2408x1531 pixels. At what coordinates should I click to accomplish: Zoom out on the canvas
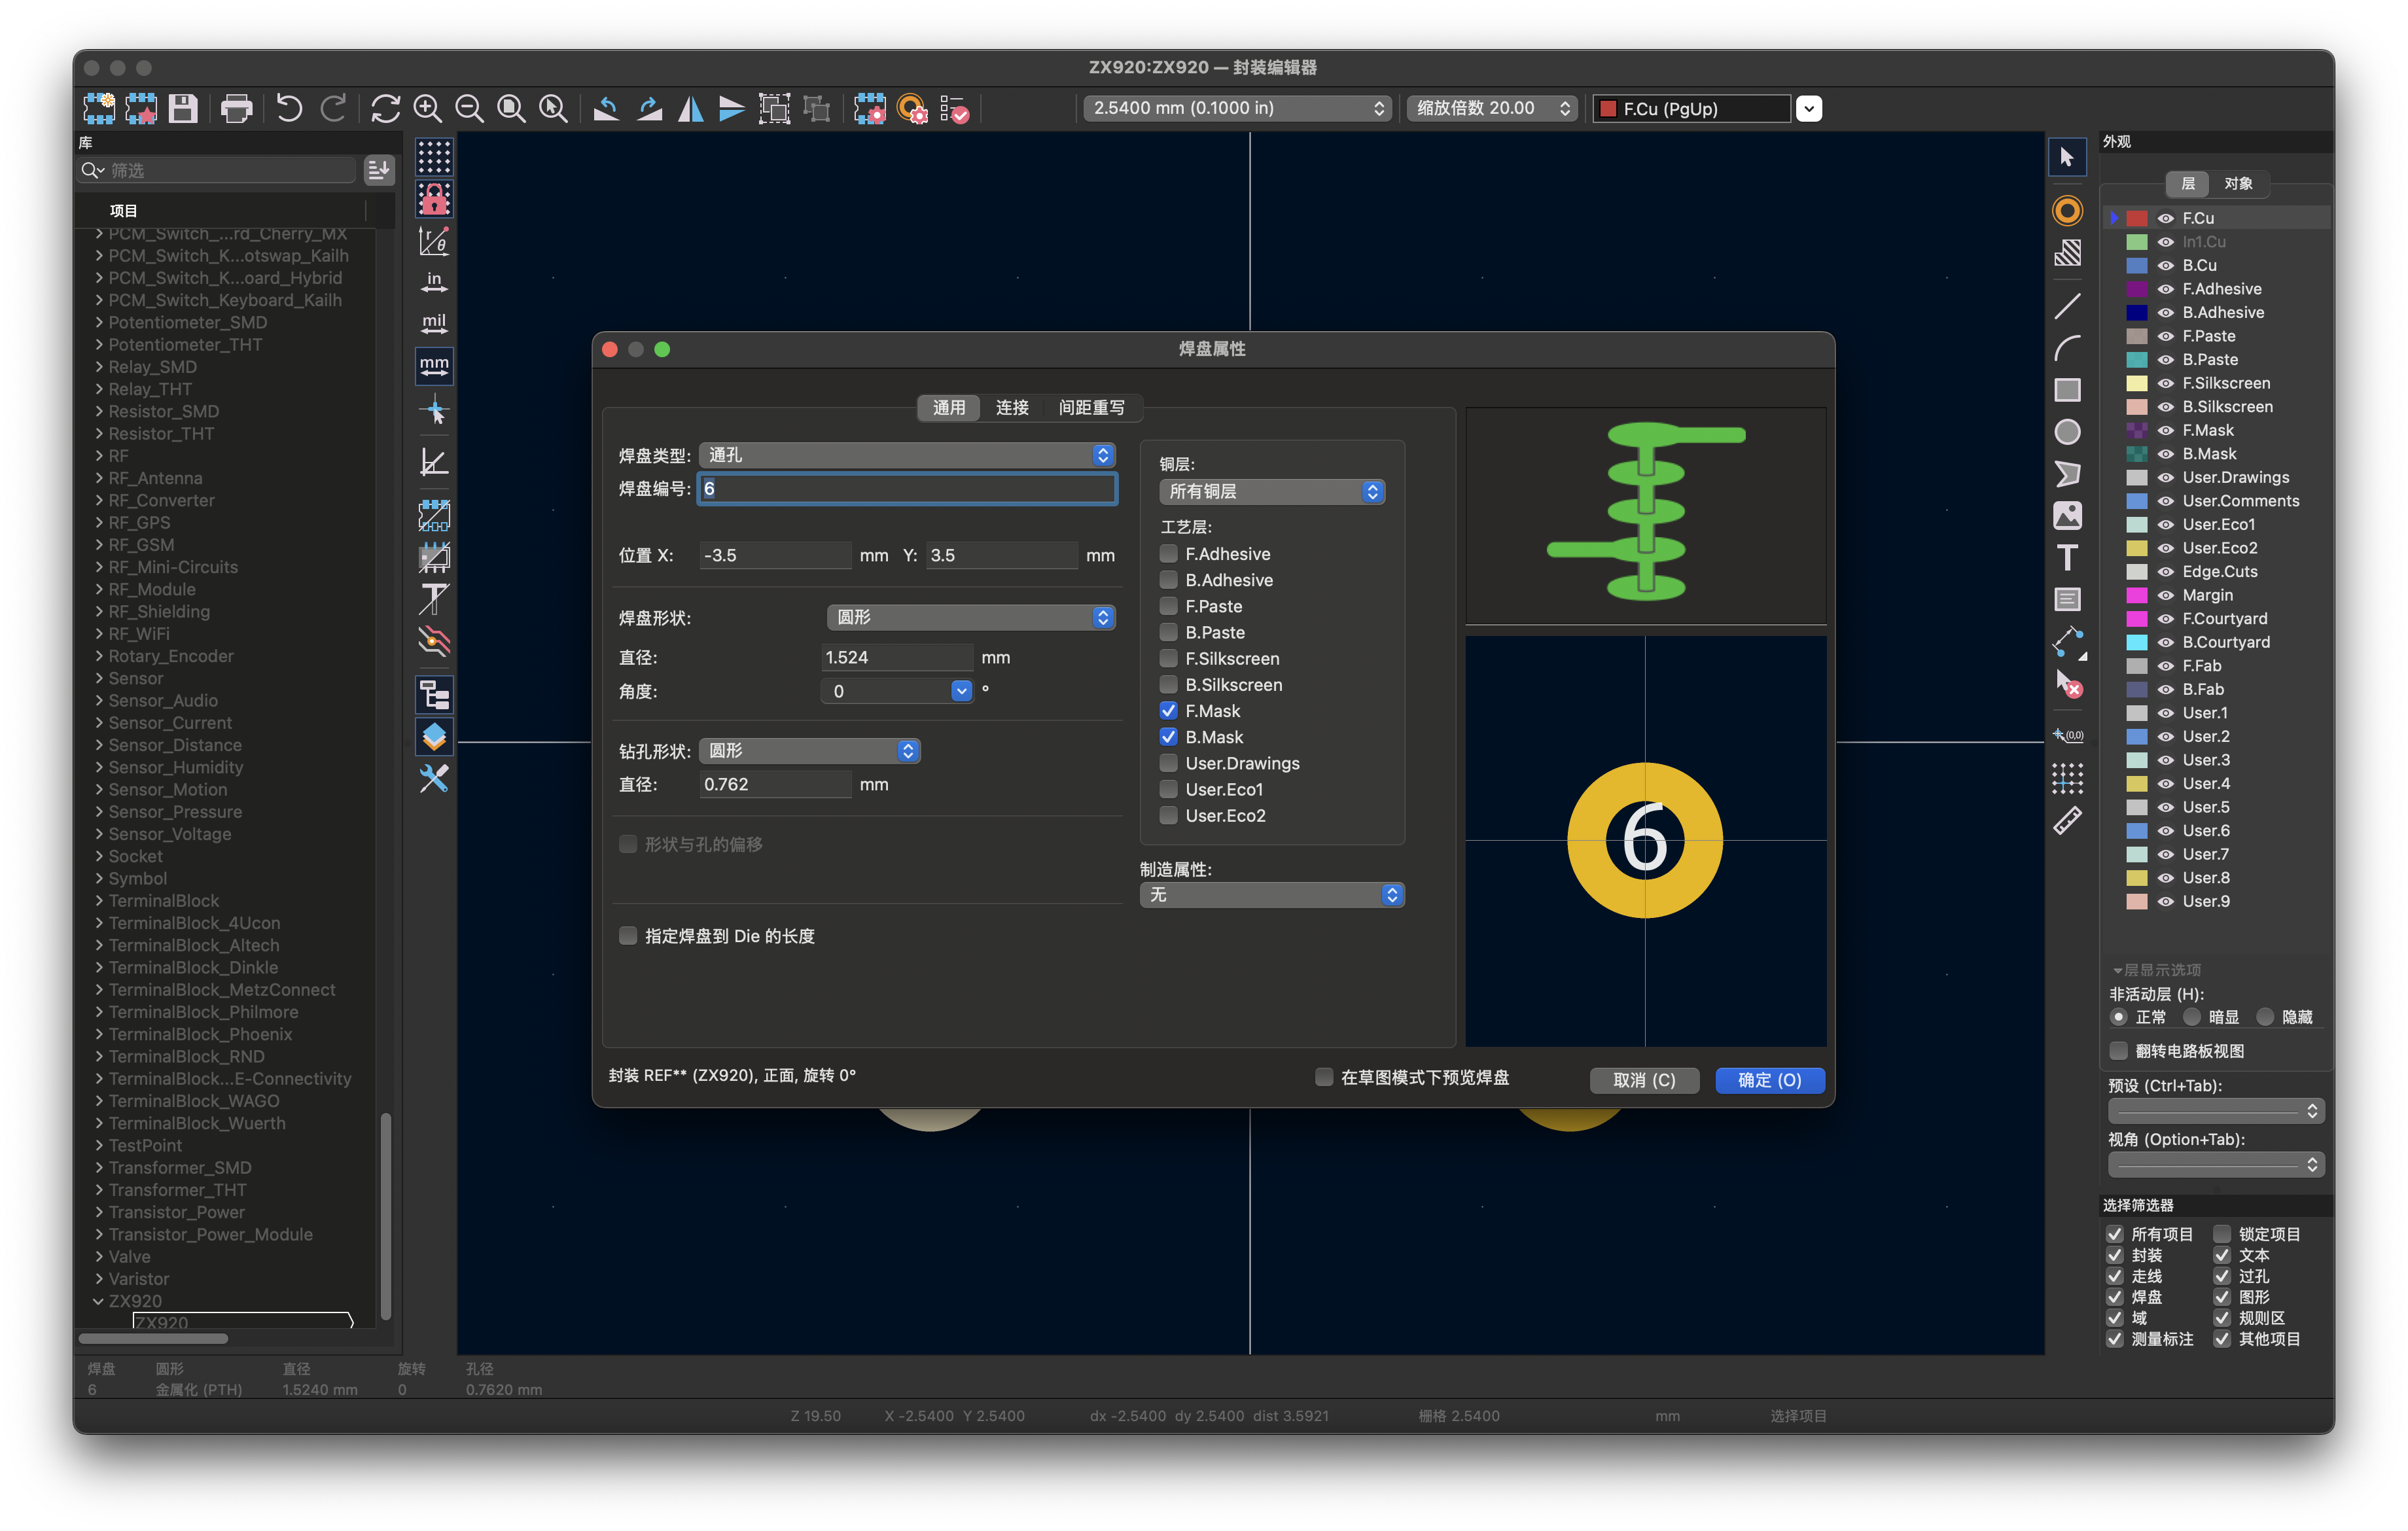pos(470,108)
